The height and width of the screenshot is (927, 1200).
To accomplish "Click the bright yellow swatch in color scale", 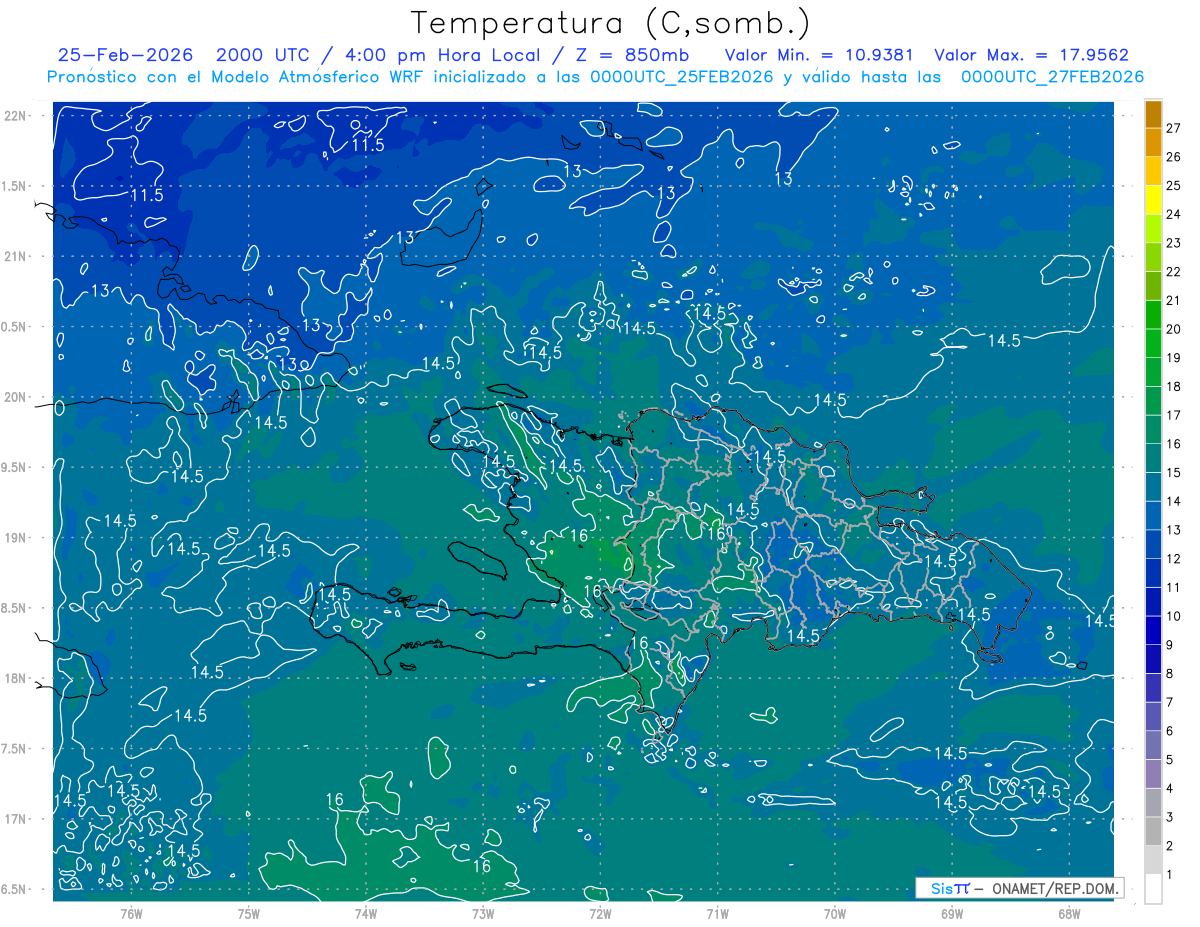I will 1153,199.
